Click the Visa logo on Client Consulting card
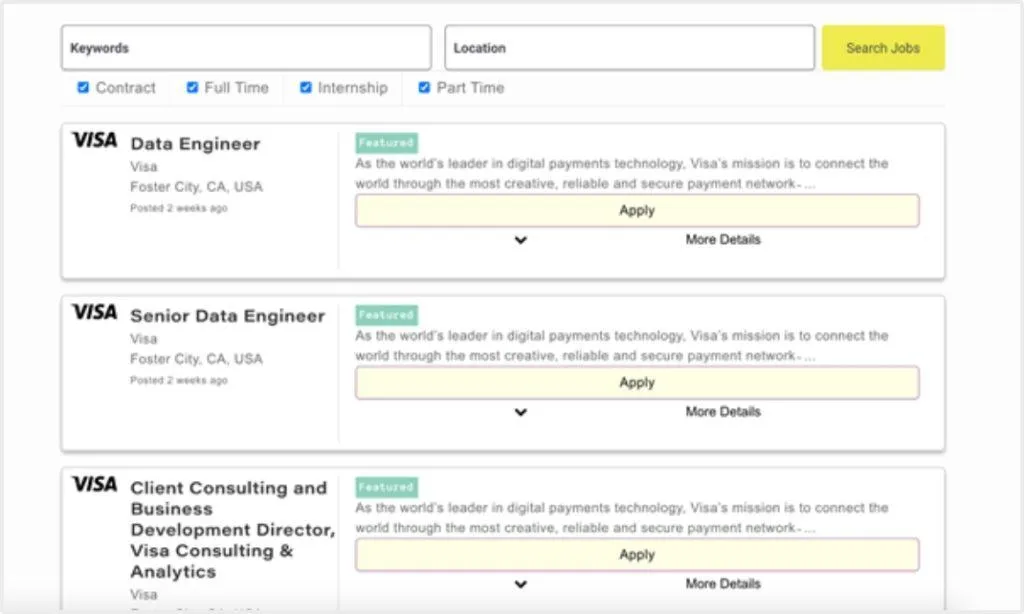Screen dimensions: 1024x614 tap(95, 484)
